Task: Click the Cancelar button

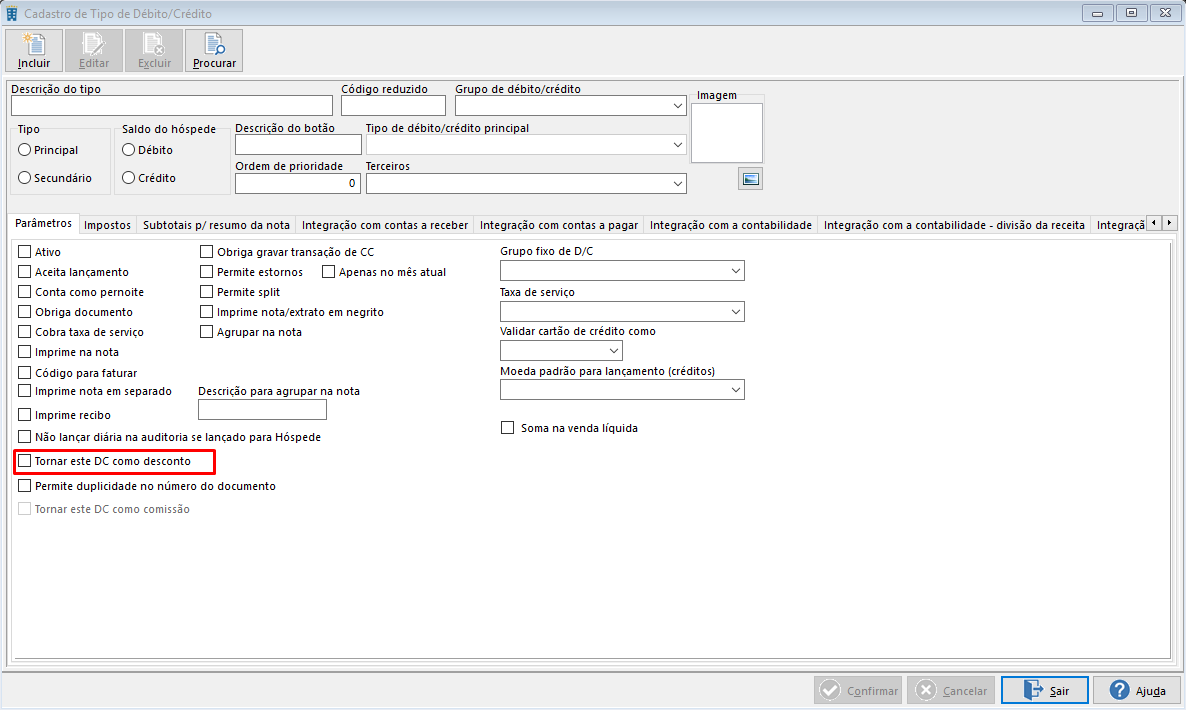Action: (952, 690)
